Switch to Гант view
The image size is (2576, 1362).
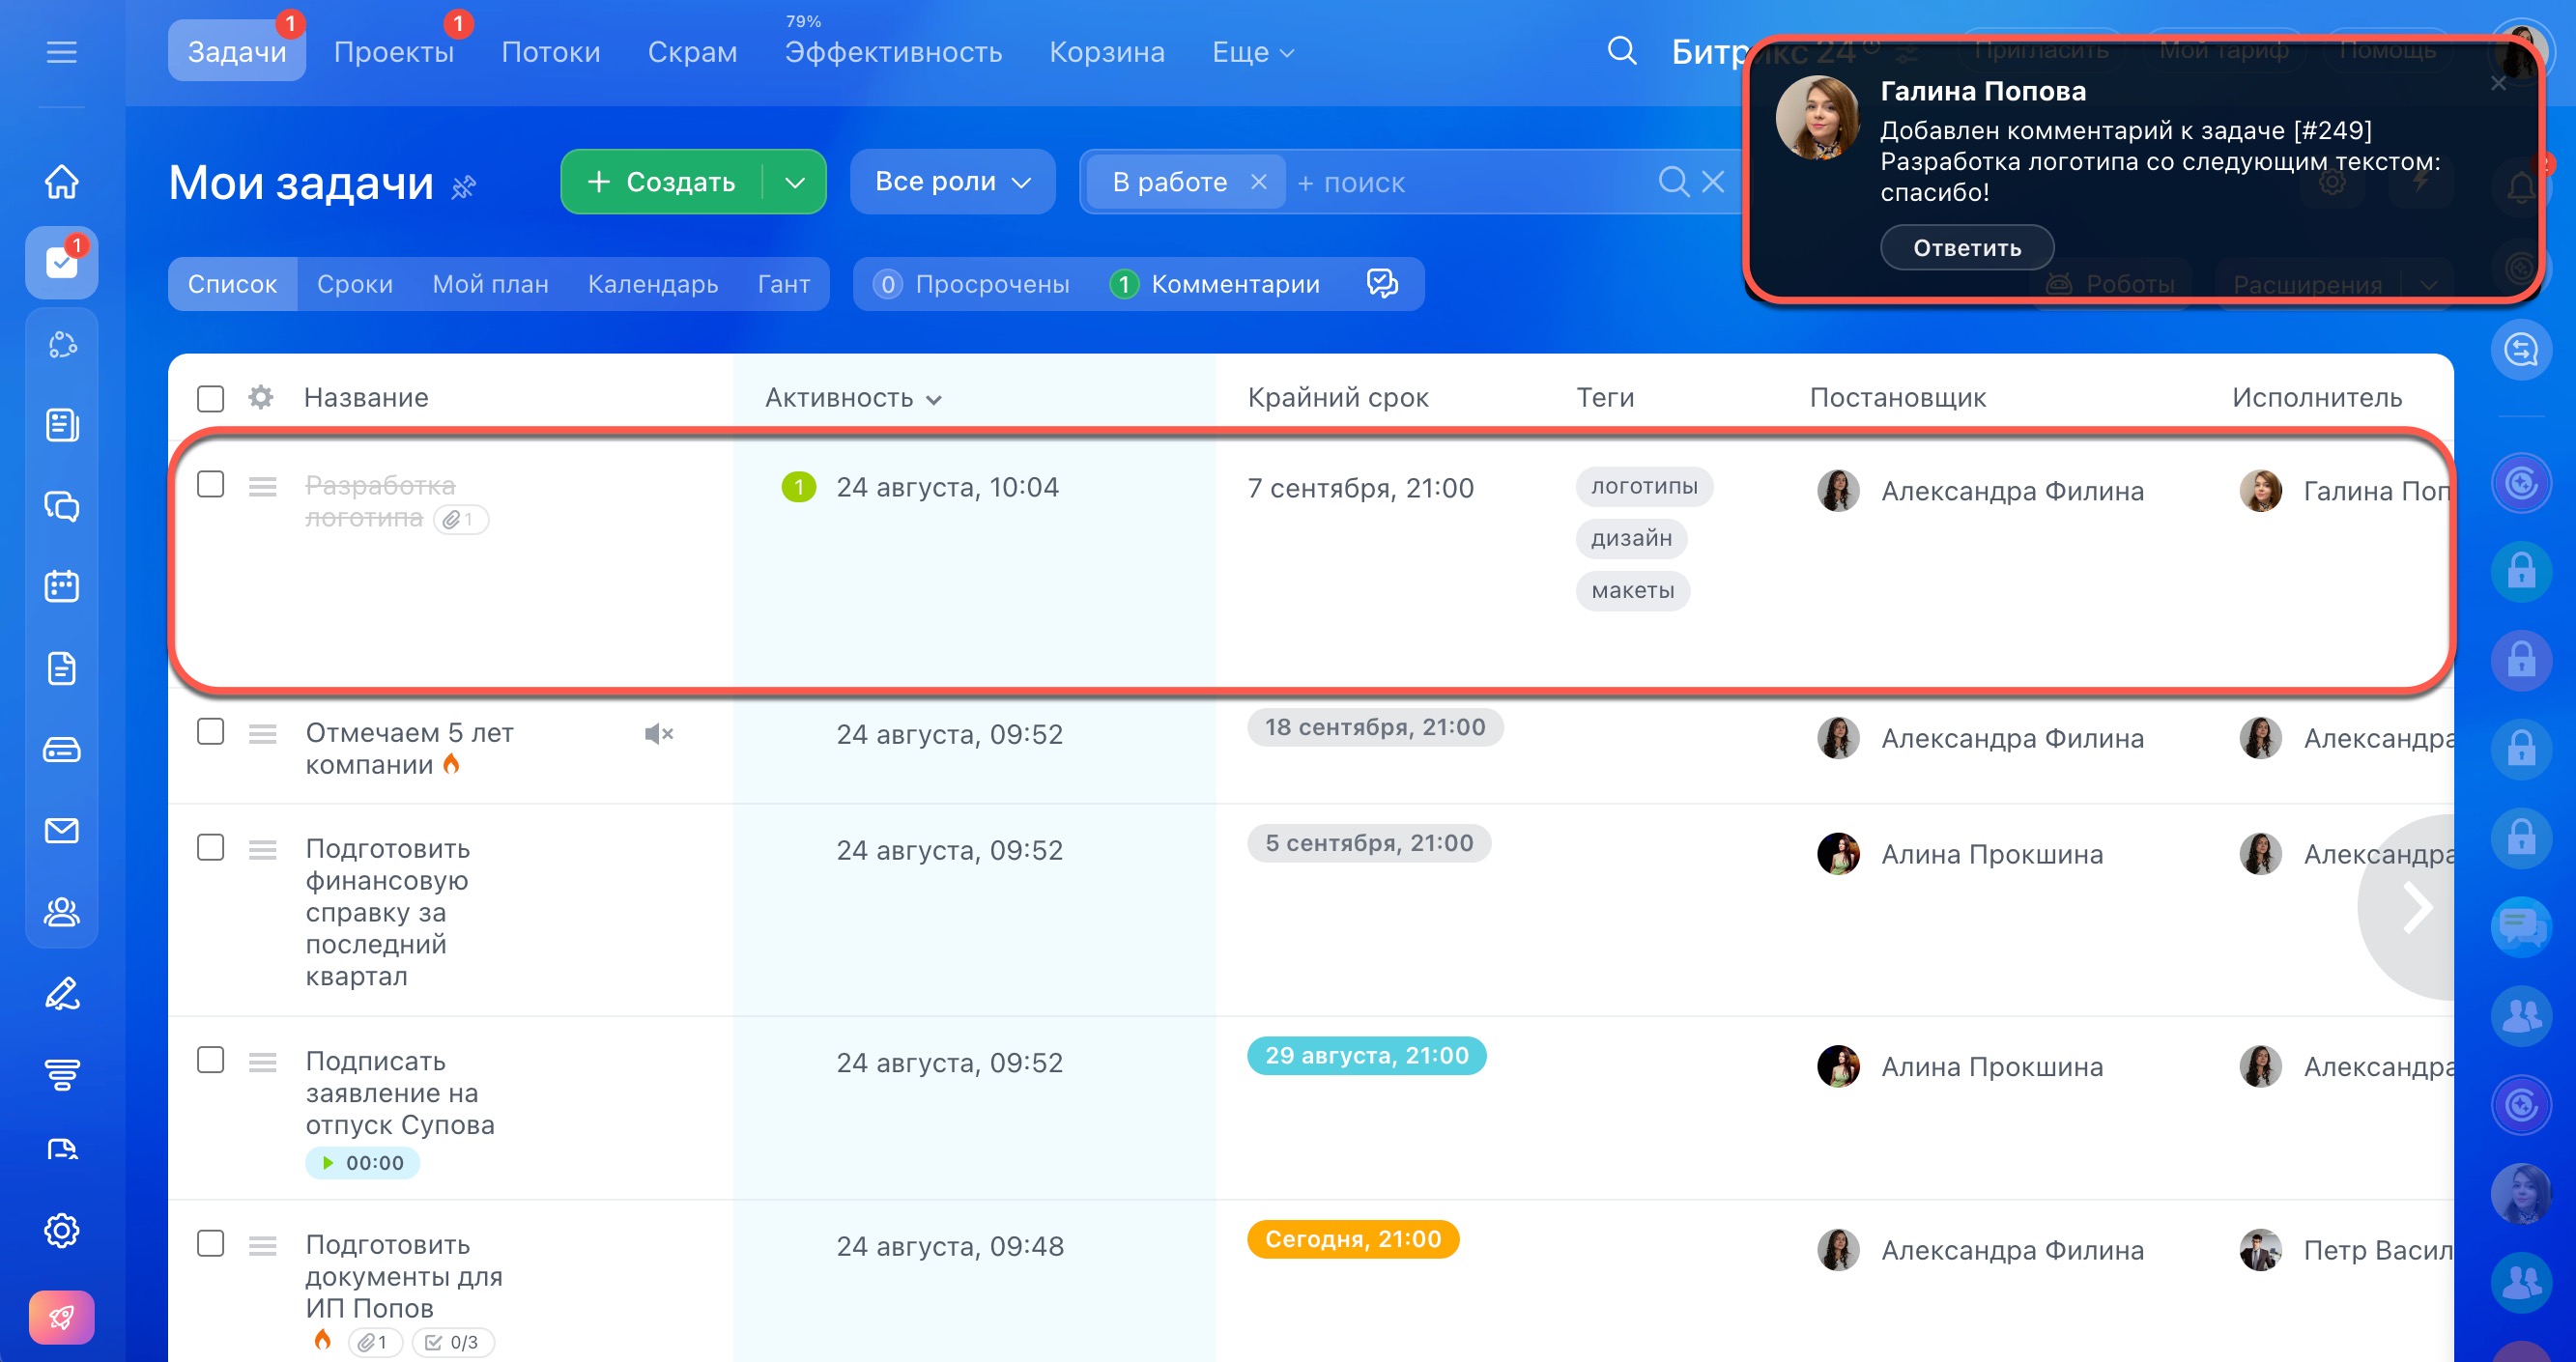point(783,284)
